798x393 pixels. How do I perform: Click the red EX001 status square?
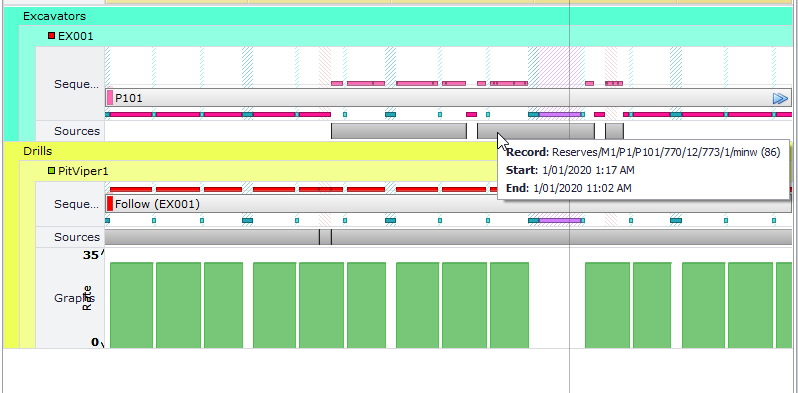point(51,36)
